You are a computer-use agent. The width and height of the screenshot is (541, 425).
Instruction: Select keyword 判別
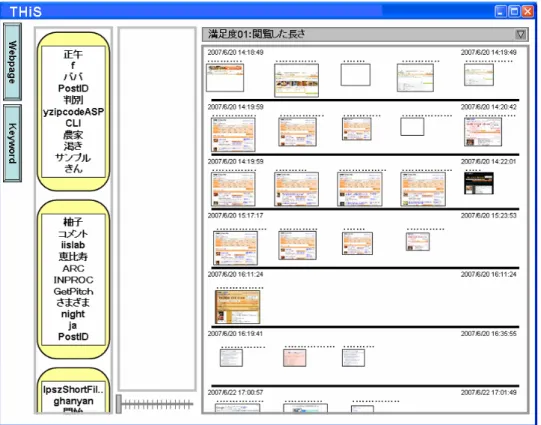tap(73, 100)
